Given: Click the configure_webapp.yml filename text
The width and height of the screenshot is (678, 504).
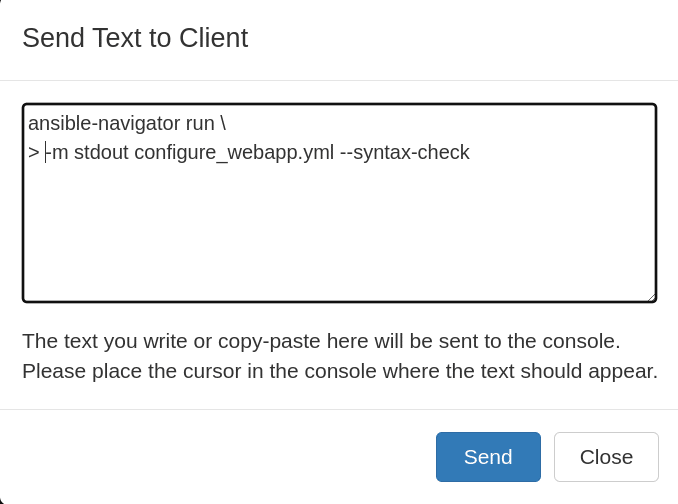Looking at the screenshot, I should [x=234, y=153].
